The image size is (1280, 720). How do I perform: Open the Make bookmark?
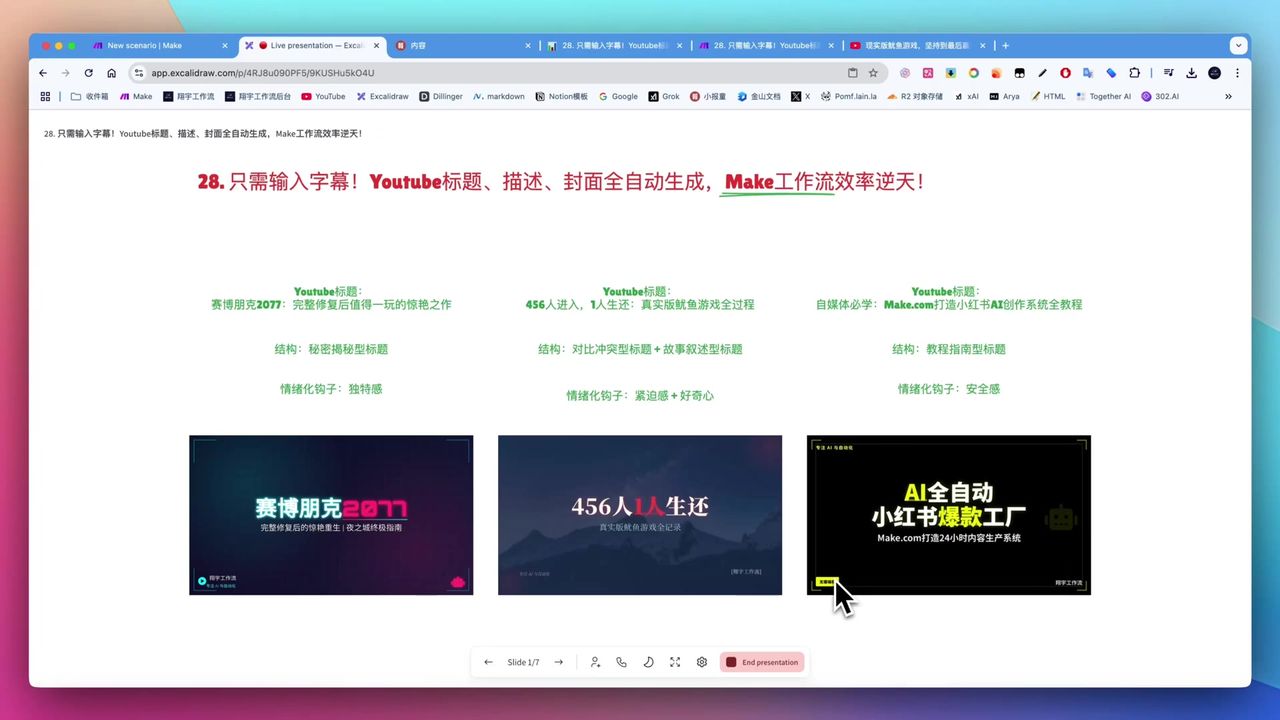point(136,96)
